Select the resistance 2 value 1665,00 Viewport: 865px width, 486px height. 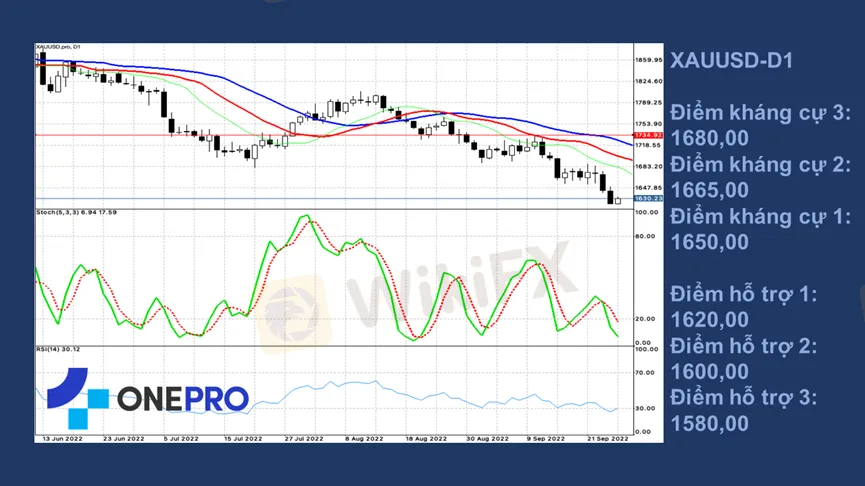click(709, 189)
